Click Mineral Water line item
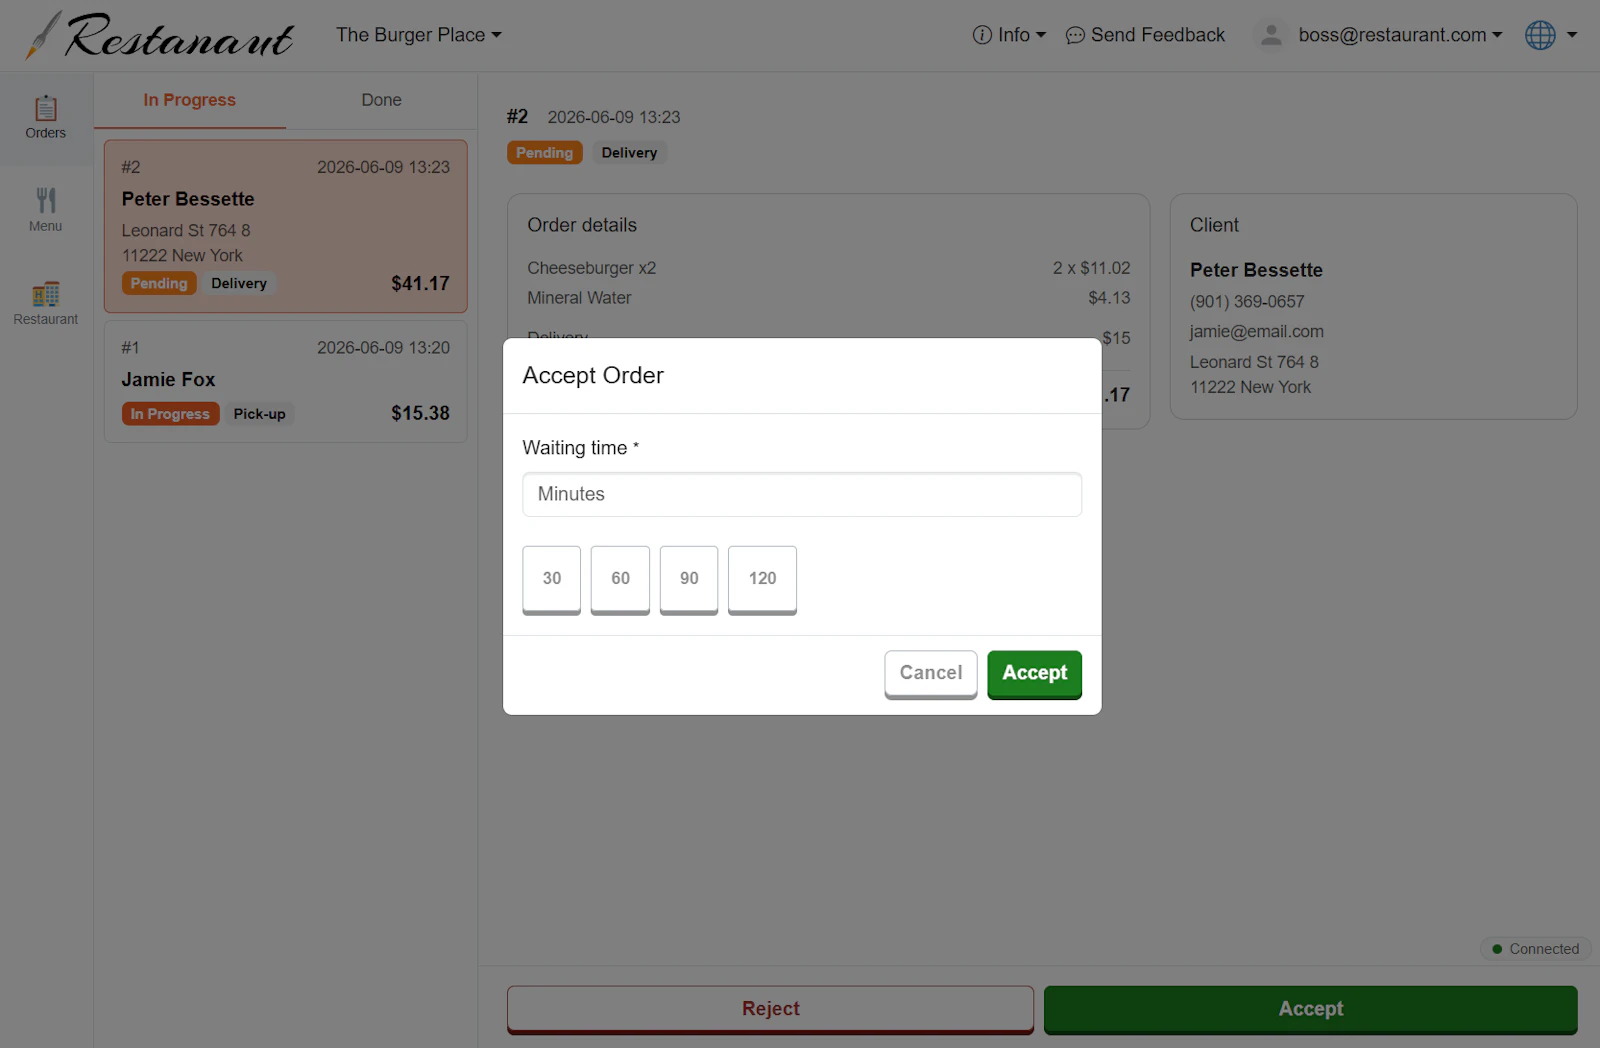 pyautogui.click(x=580, y=298)
